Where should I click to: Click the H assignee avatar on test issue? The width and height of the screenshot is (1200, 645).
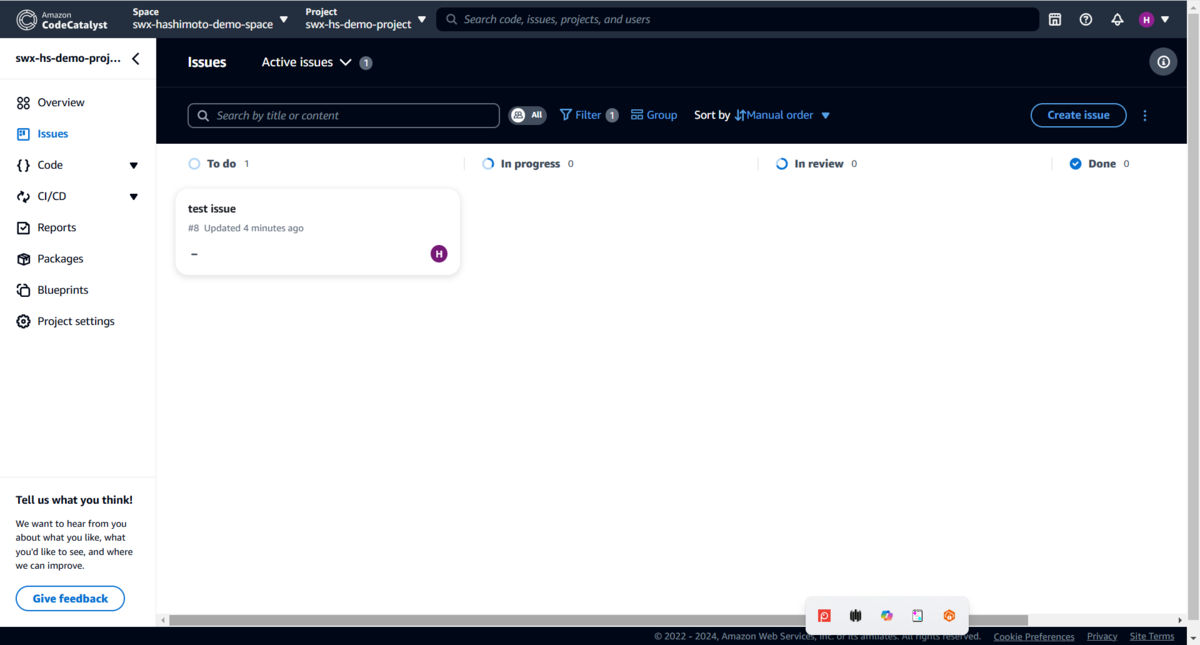click(439, 254)
